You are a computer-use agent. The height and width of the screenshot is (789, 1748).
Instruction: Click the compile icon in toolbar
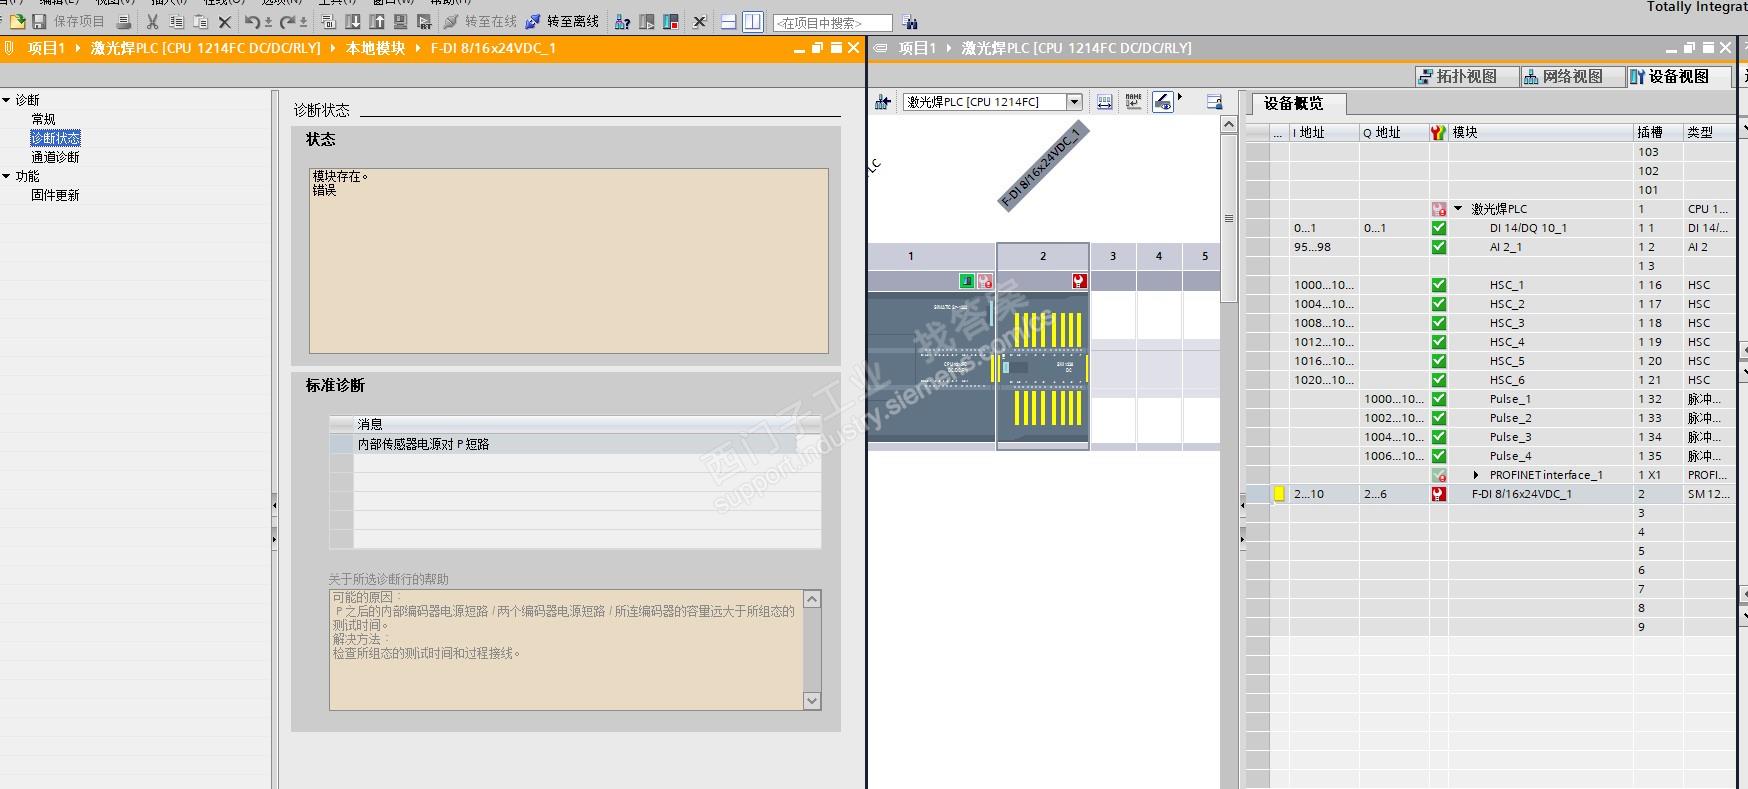pyautogui.click(x=328, y=21)
